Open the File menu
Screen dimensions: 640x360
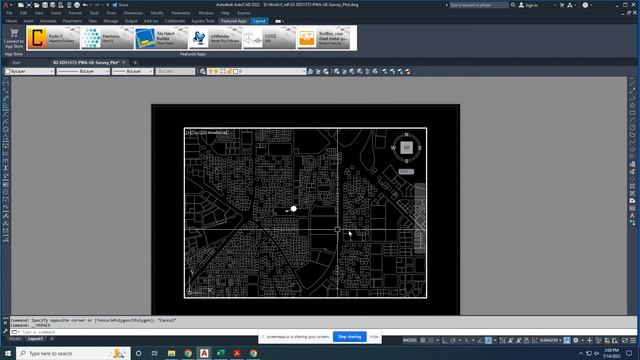point(9,13)
